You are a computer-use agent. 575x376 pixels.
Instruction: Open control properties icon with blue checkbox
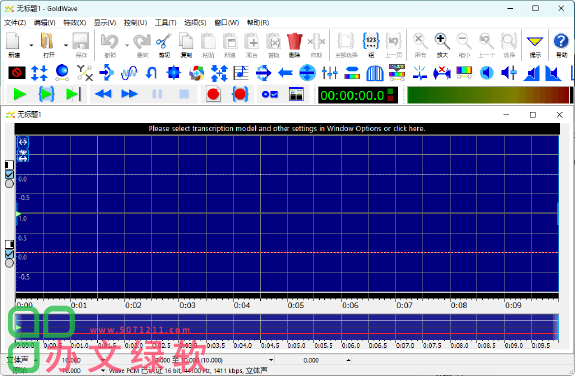(x=270, y=95)
